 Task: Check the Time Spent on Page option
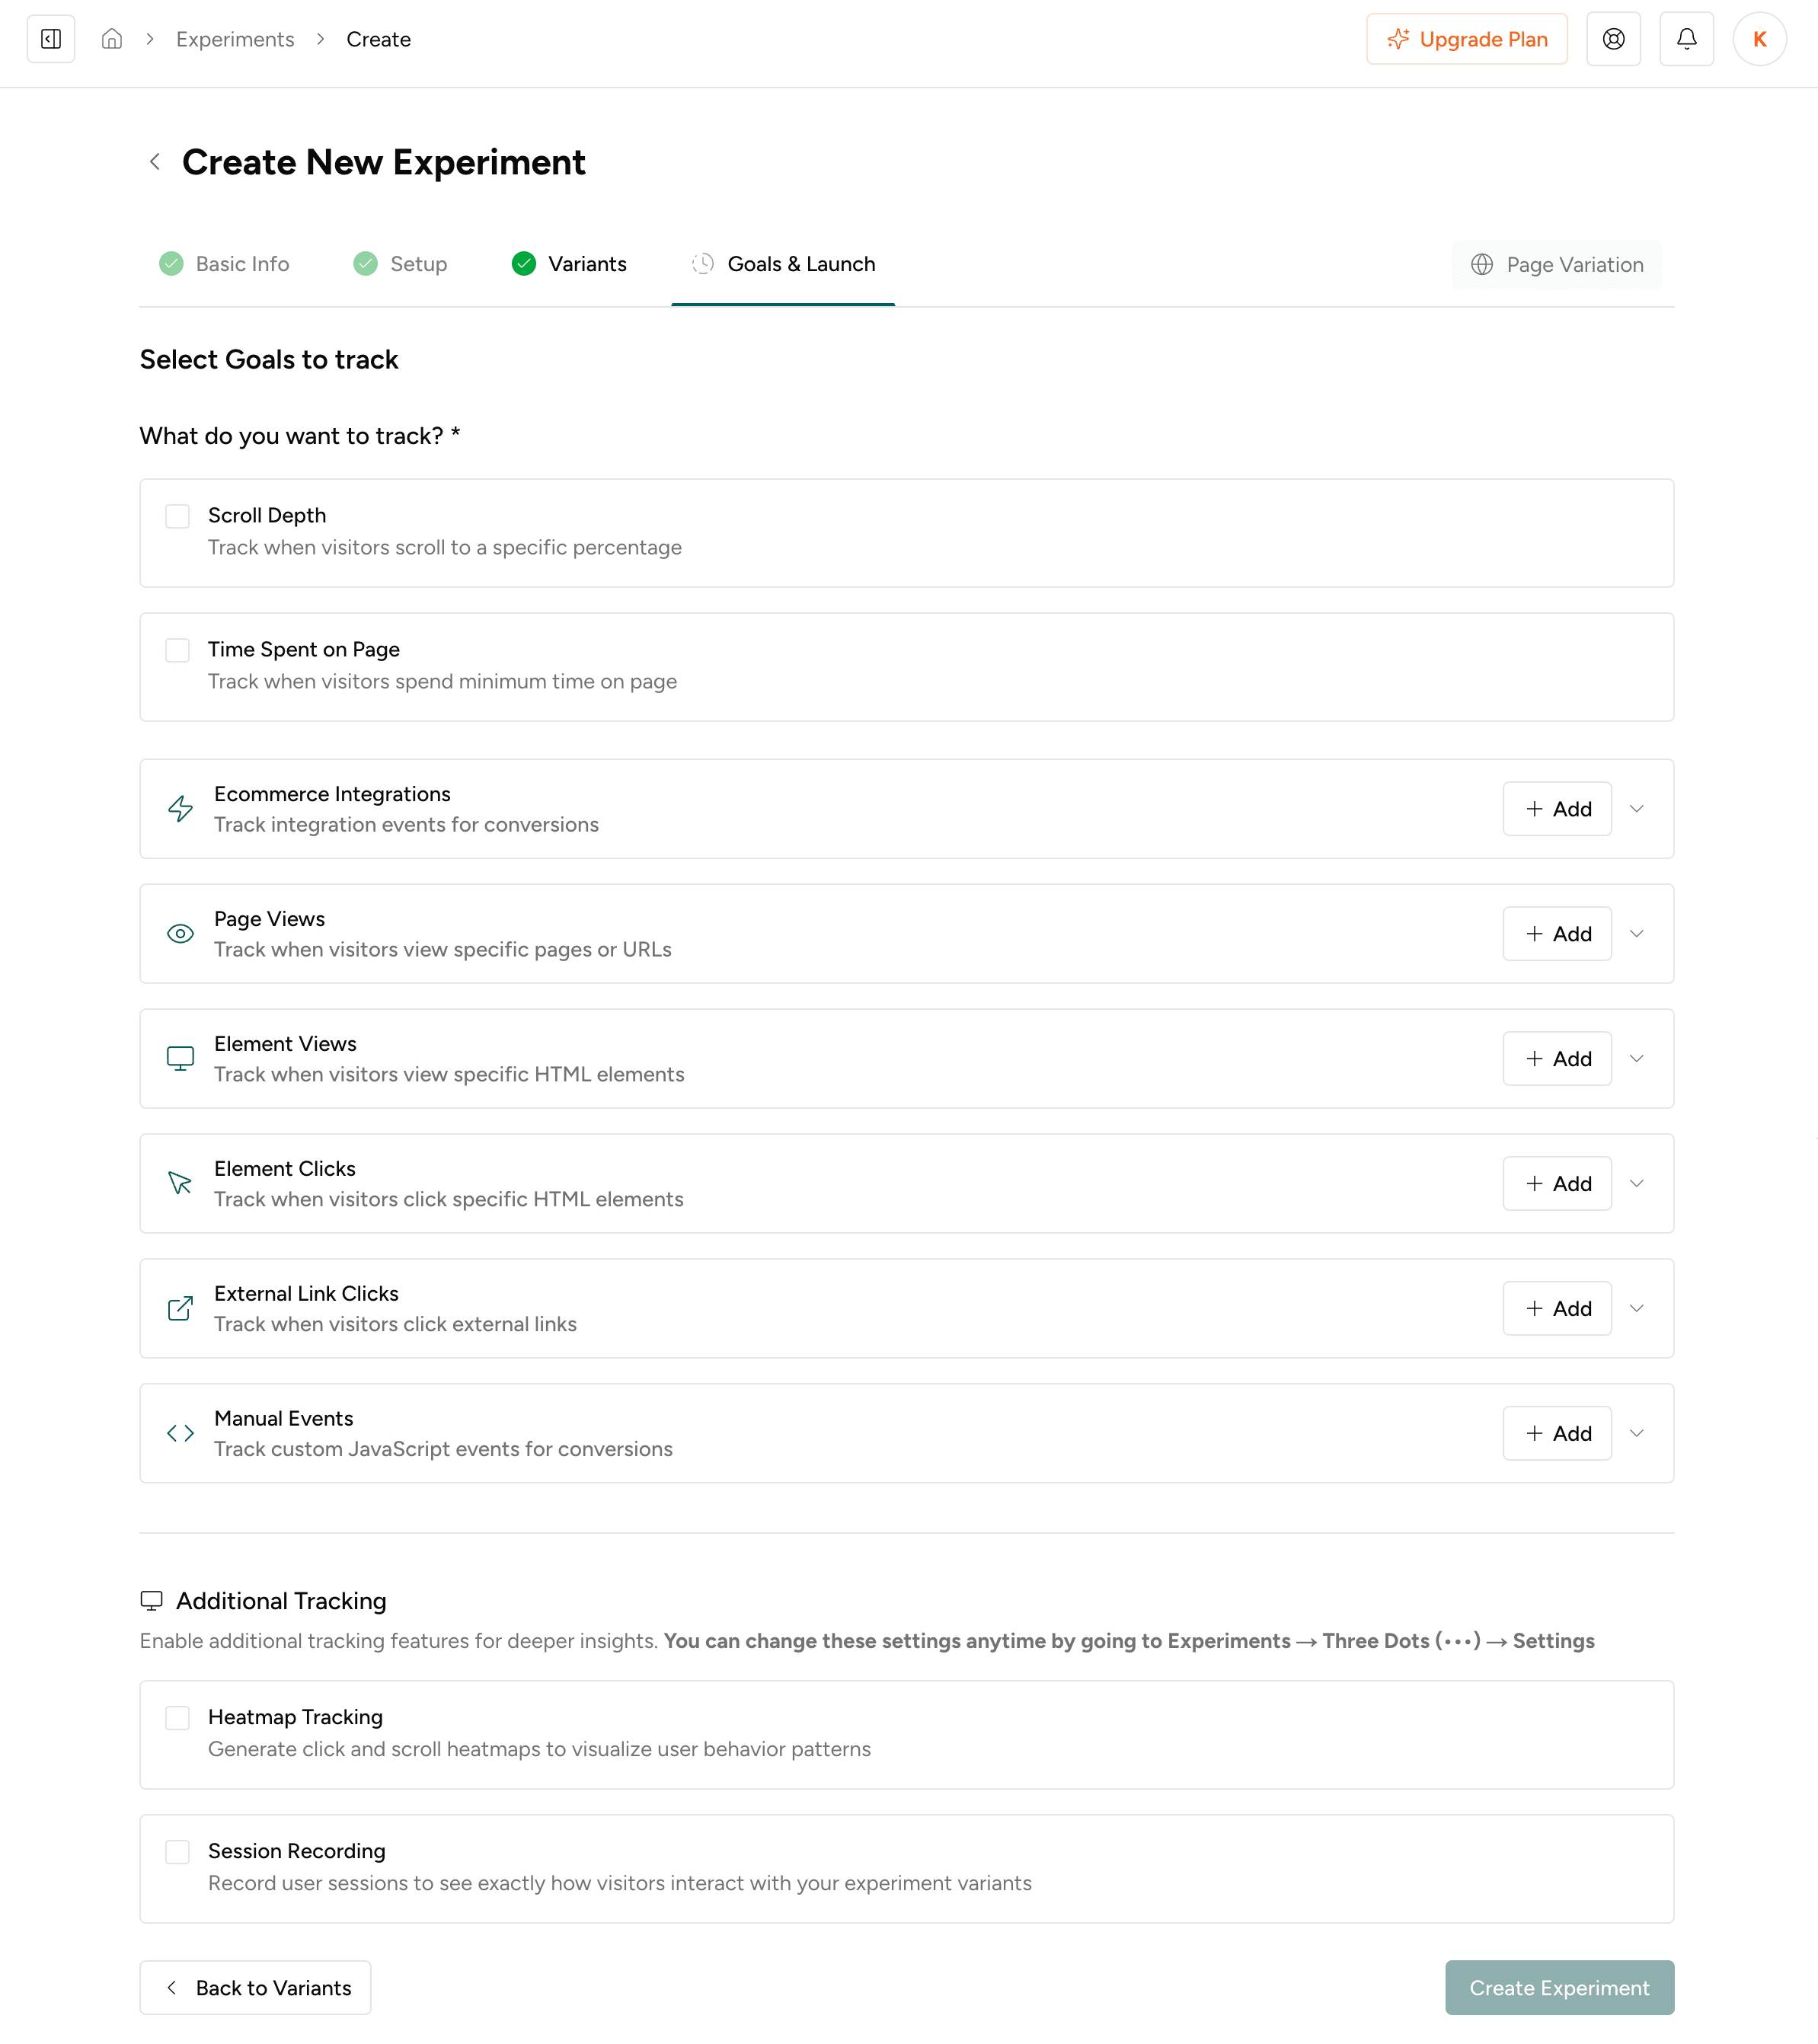point(178,650)
